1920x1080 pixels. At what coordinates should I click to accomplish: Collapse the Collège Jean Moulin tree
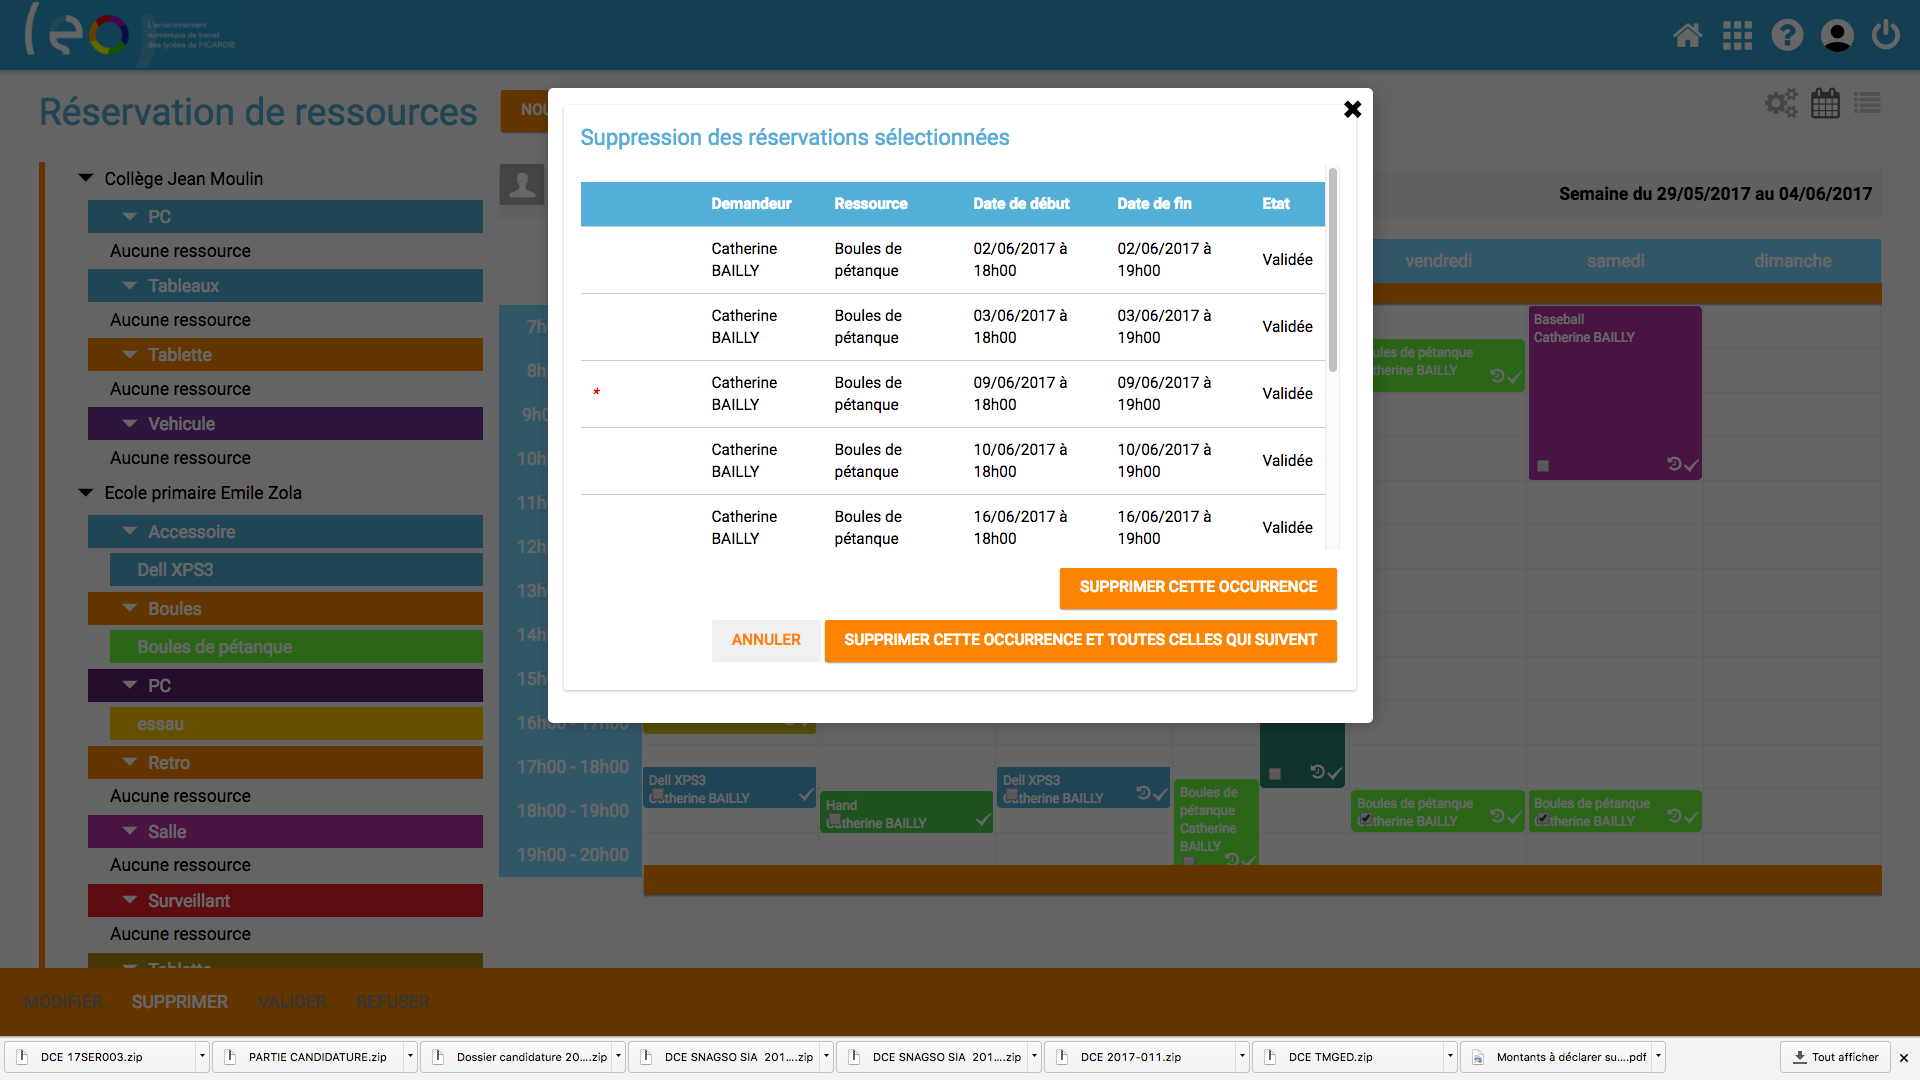pyautogui.click(x=86, y=178)
